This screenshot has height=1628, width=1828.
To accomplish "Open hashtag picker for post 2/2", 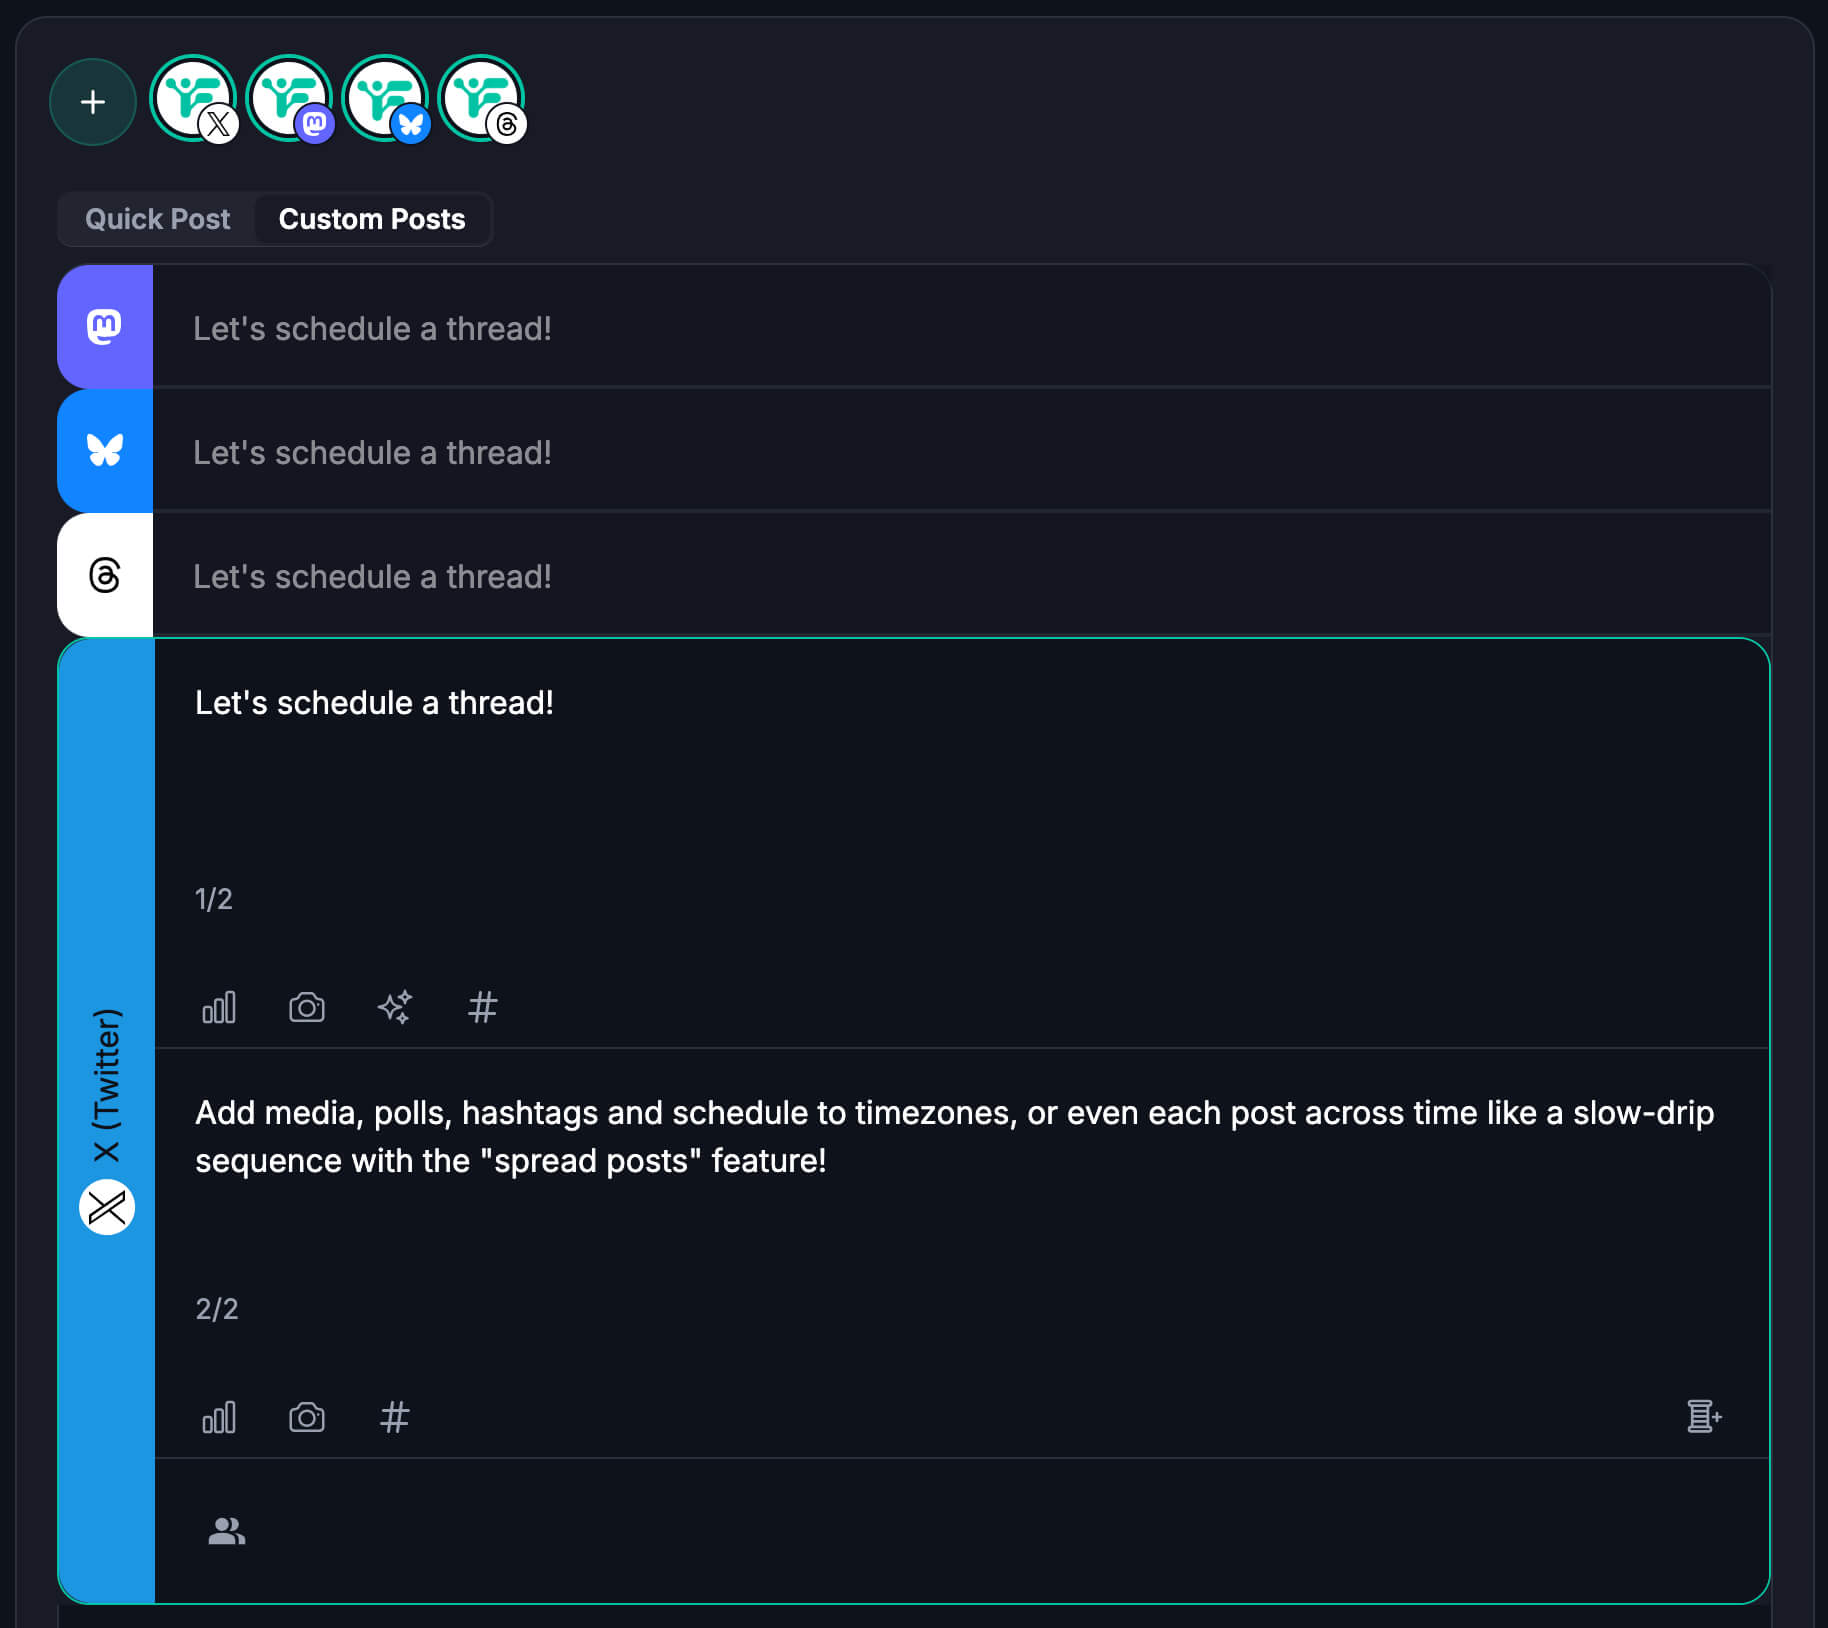I will click(395, 1417).
